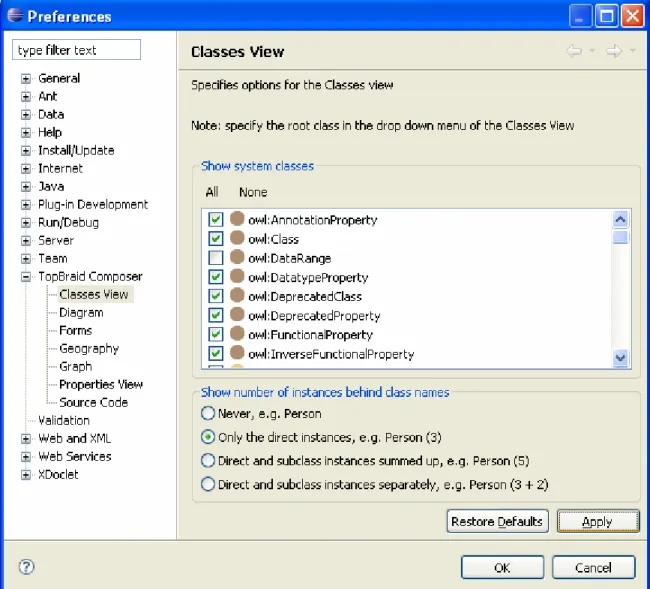Expand the General tree node
Image resolution: width=650 pixels, height=589 pixels.
[x=26, y=78]
